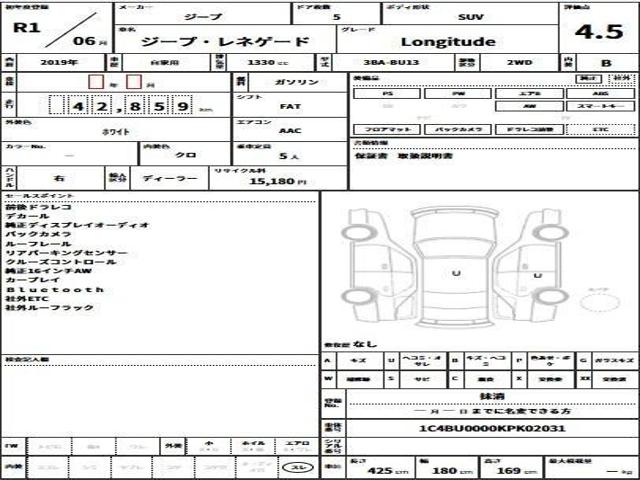640x480 pixels.
Task: Toggle the dotted ETC equipment box
Action: (600, 130)
